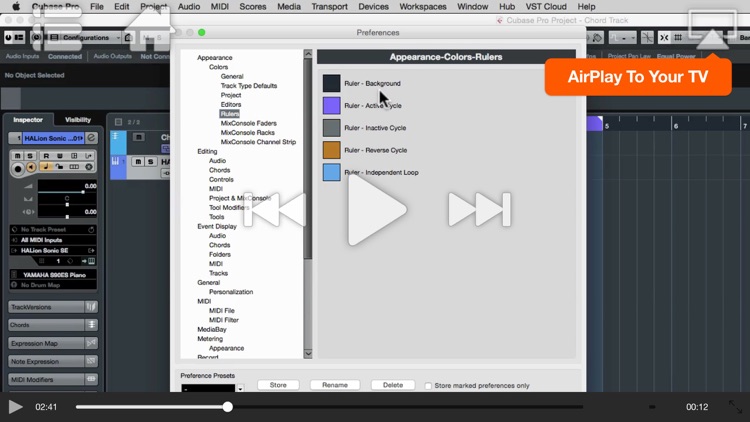Click the Store preset button
Screen dimensions: 750x422
pos(278,385)
